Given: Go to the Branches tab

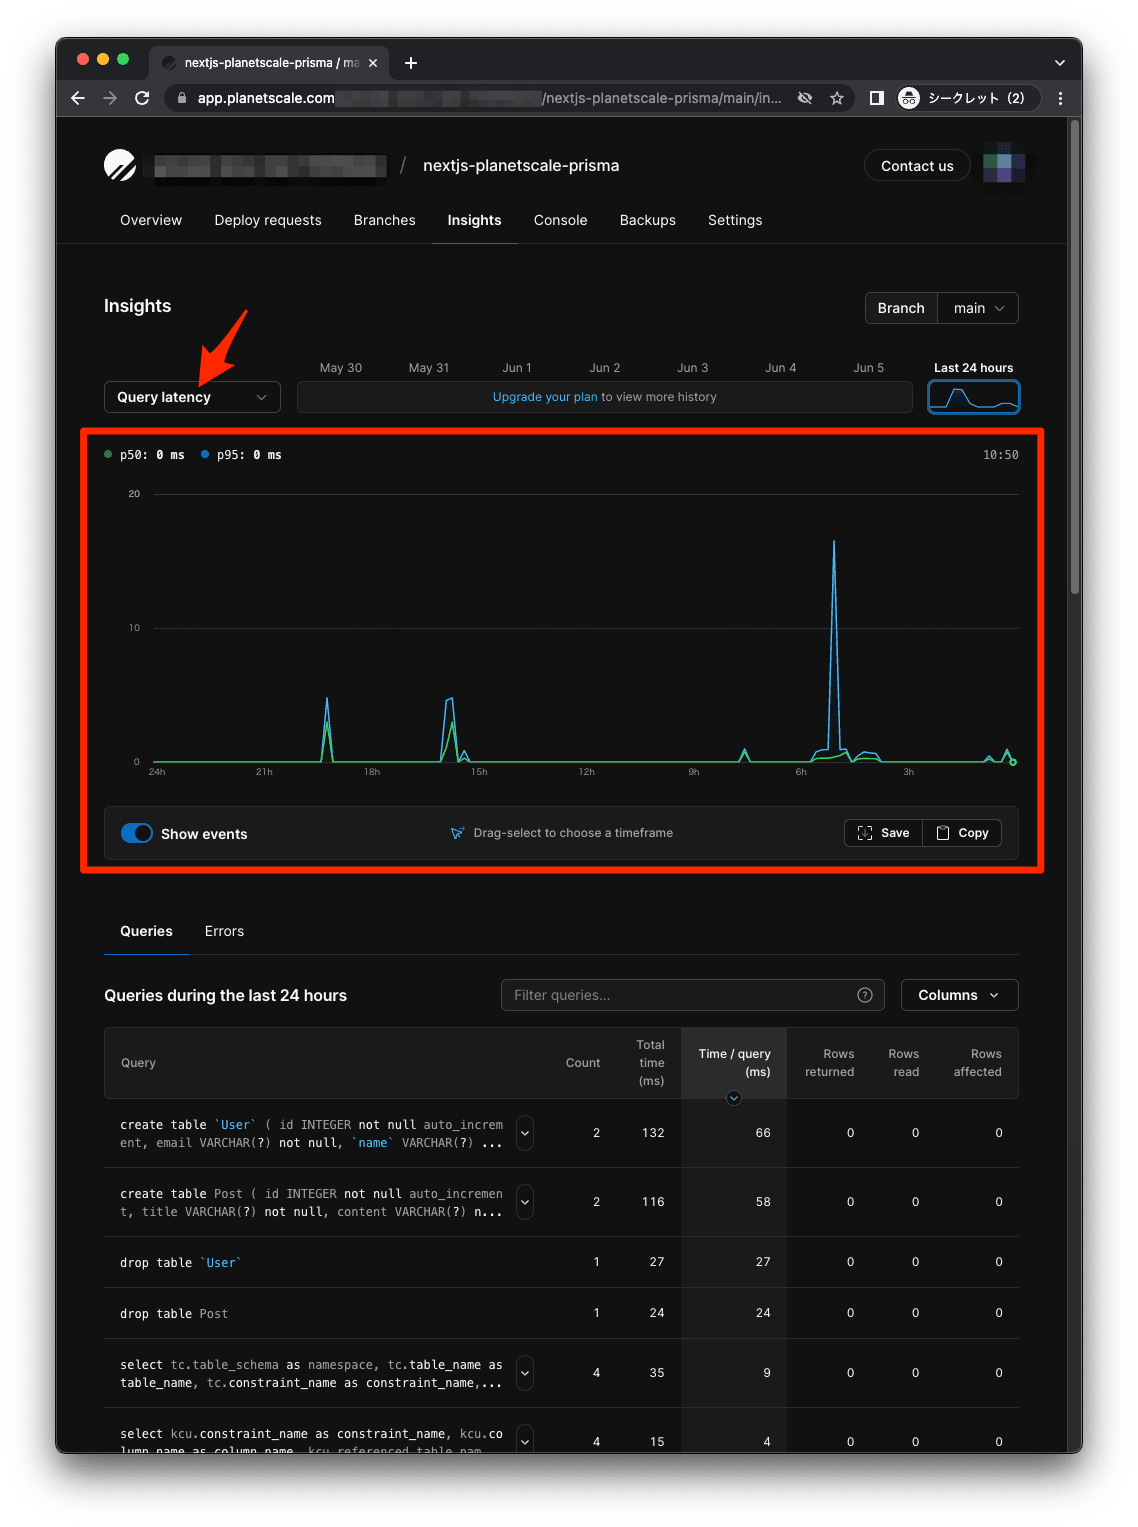Looking at the screenshot, I should pyautogui.click(x=384, y=220).
